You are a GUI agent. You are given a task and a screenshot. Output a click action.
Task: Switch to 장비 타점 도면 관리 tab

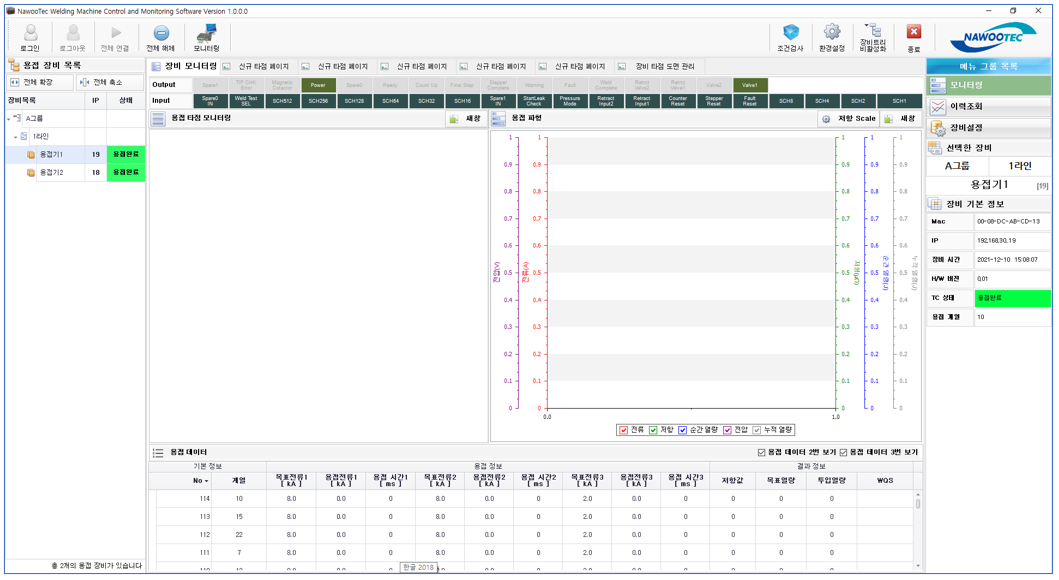[664, 67]
